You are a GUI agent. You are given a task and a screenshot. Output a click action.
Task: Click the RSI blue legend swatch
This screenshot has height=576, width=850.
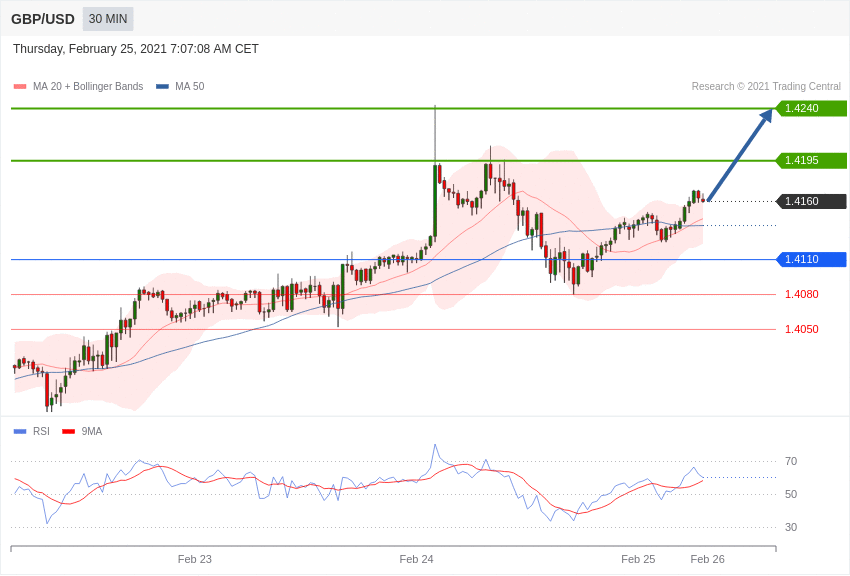click(x=20, y=431)
